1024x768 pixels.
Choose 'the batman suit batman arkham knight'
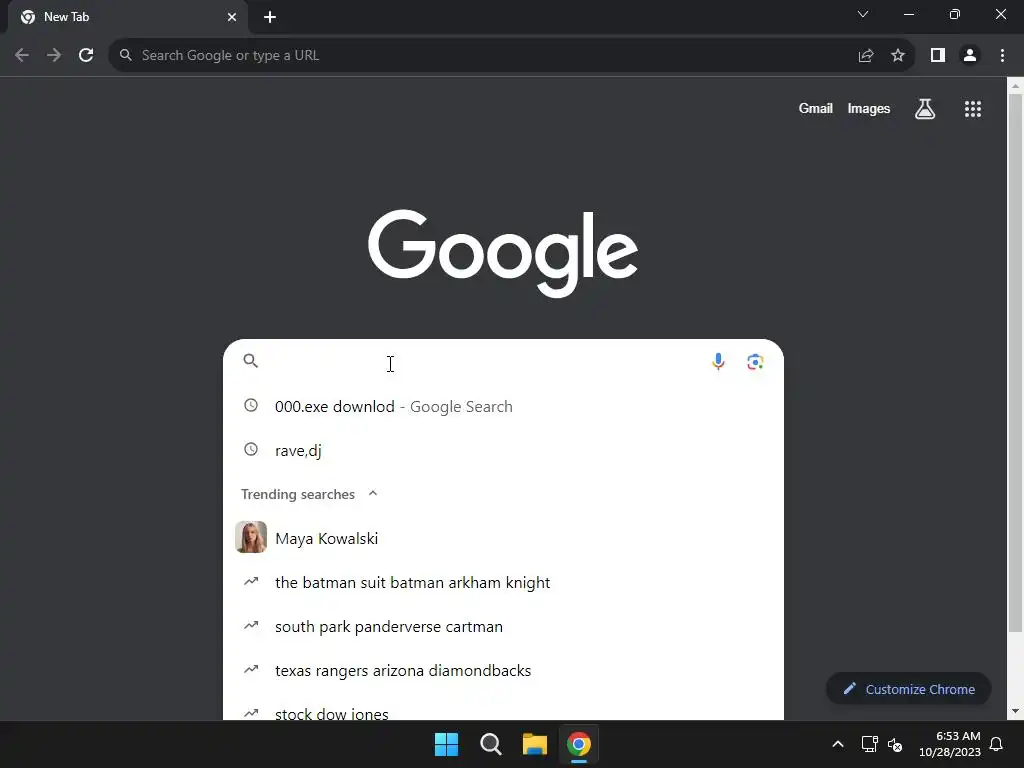[503, 582]
